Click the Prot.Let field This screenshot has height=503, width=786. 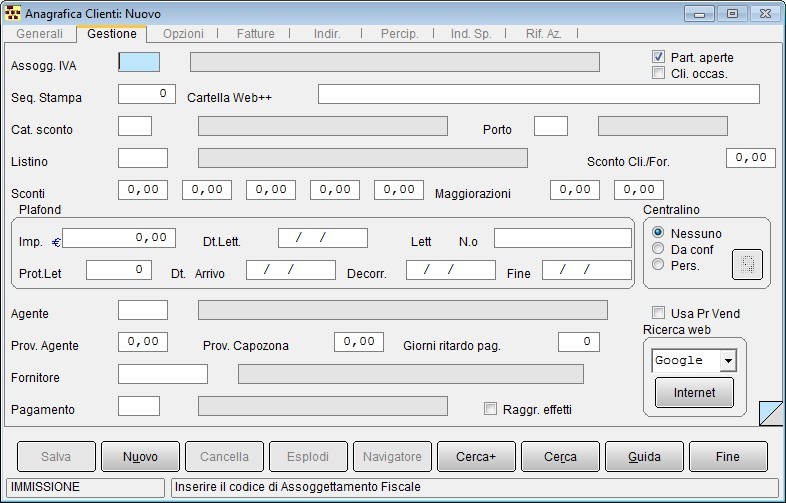[119, 270]
